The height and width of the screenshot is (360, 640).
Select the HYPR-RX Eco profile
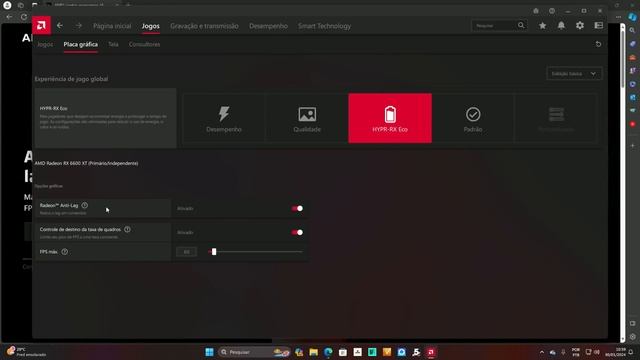pos(390,118)
